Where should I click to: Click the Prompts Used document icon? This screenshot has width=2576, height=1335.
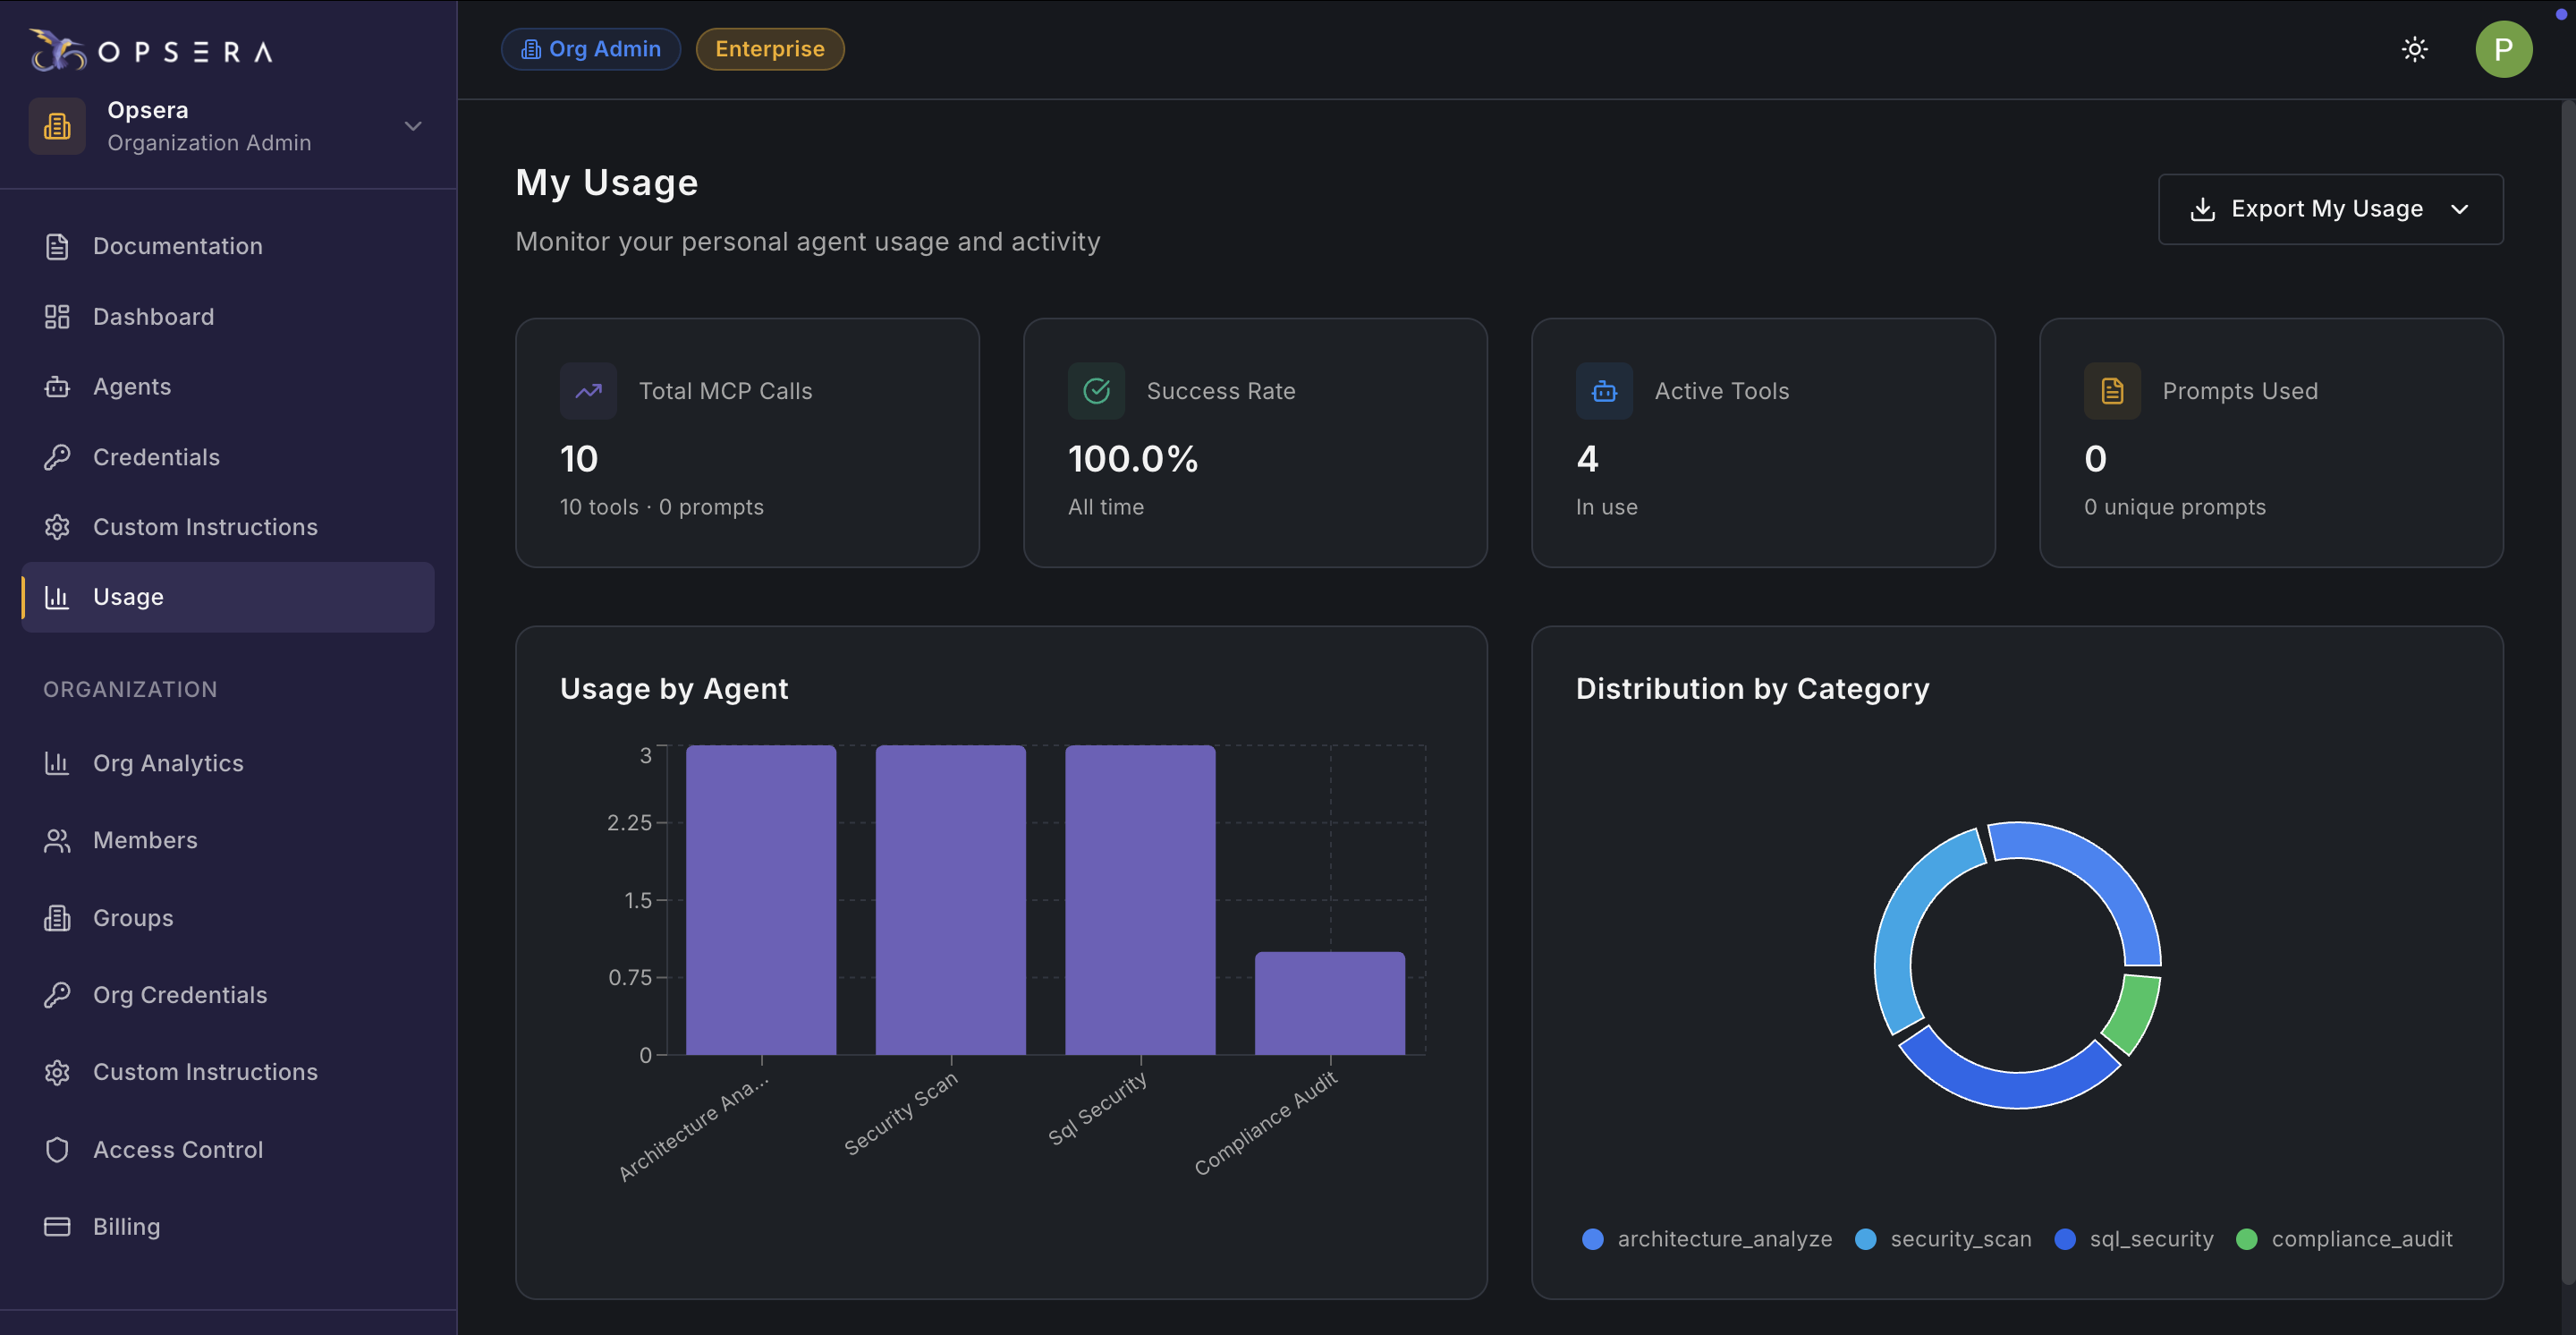point(2112,391)
